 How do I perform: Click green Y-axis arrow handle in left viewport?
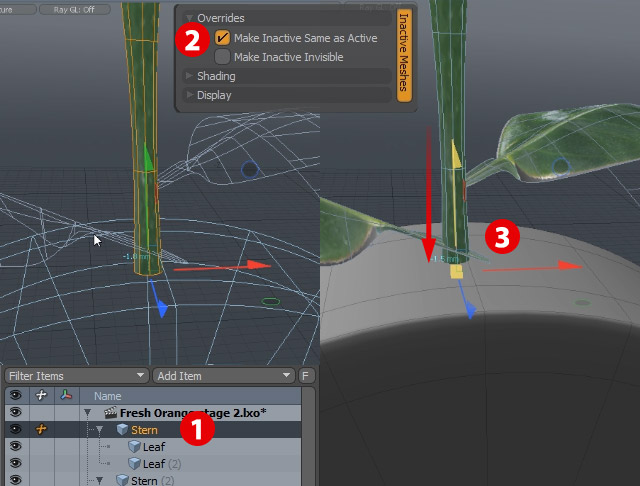coord(149,158)
